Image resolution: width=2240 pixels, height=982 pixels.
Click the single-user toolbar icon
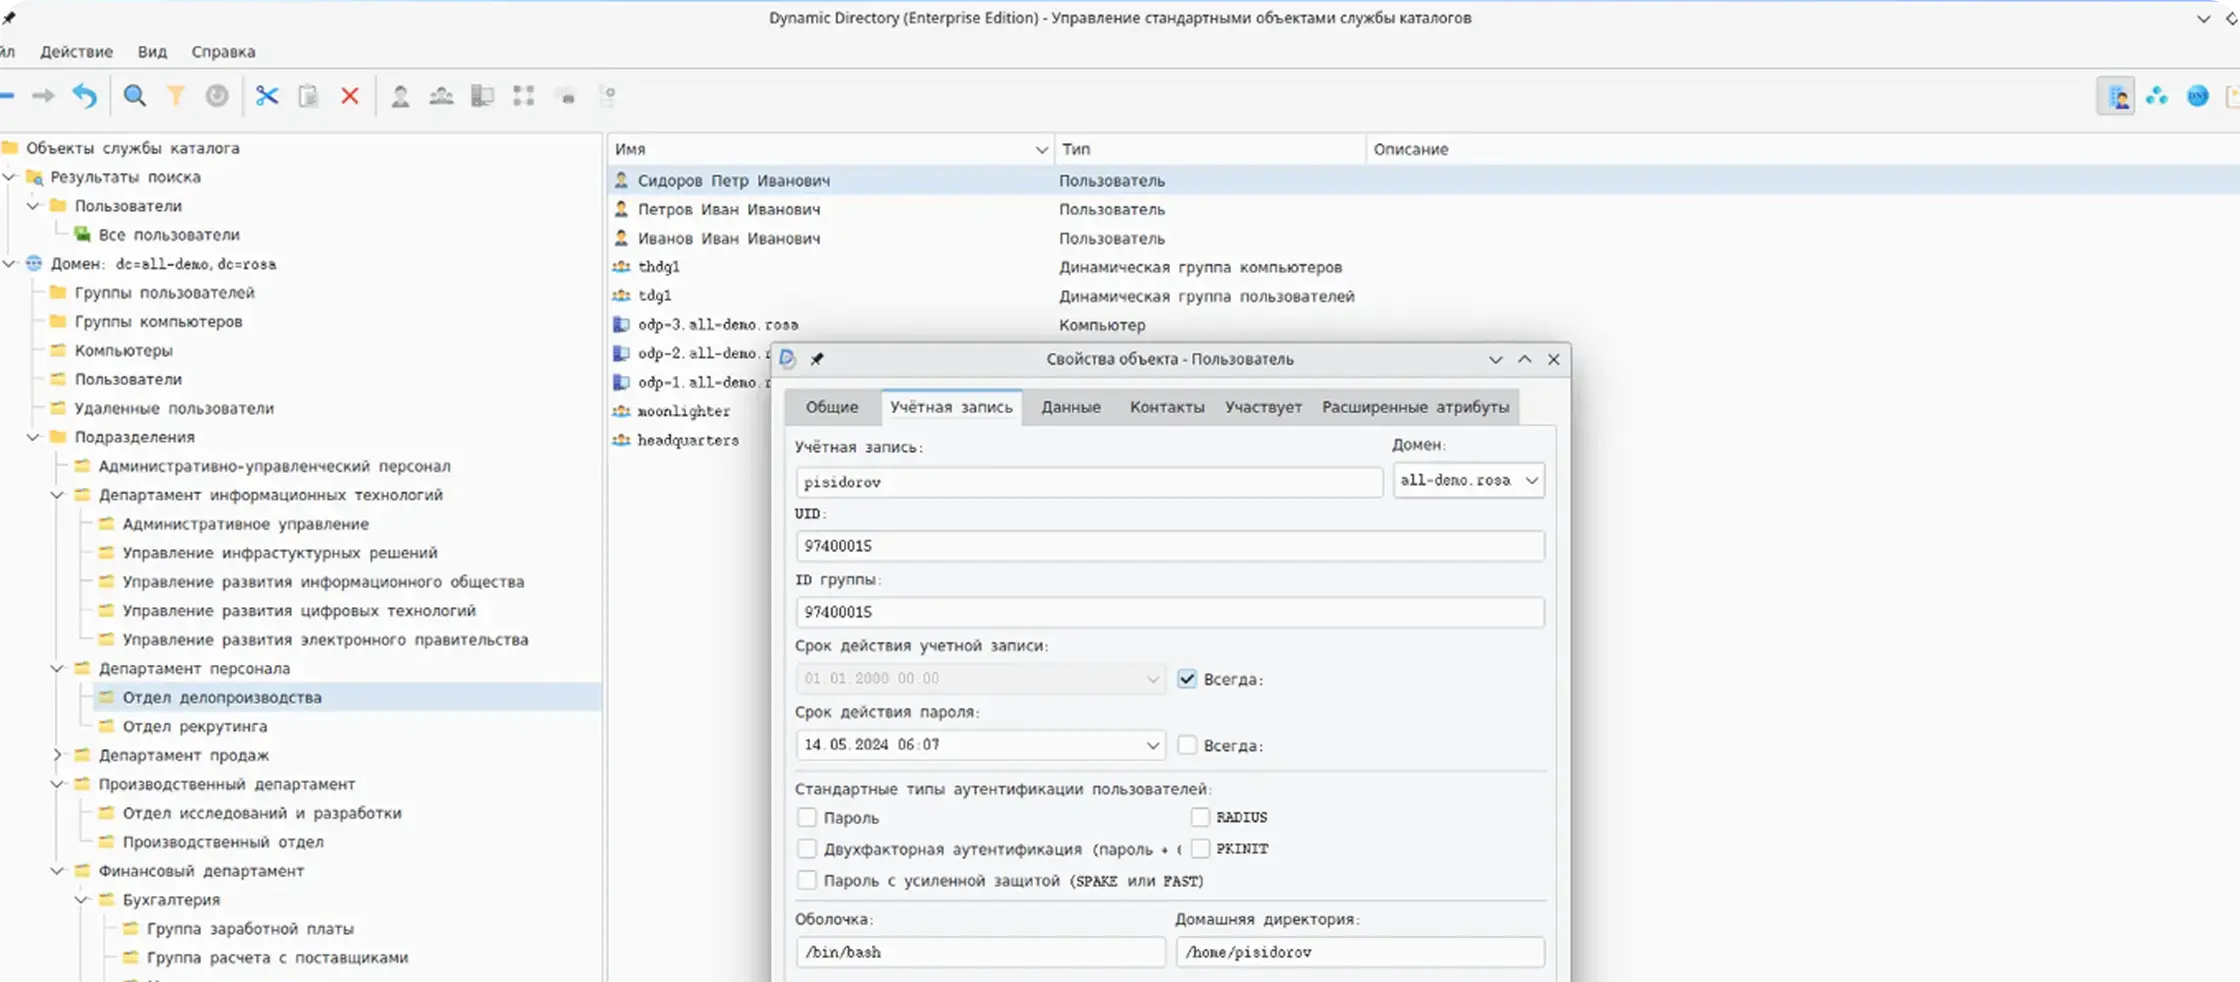[x=400, y=96]
